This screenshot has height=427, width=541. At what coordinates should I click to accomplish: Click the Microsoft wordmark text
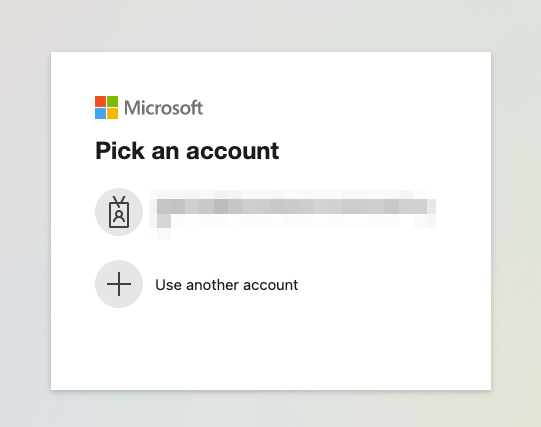pyautogui.click(x=164, y=108)
